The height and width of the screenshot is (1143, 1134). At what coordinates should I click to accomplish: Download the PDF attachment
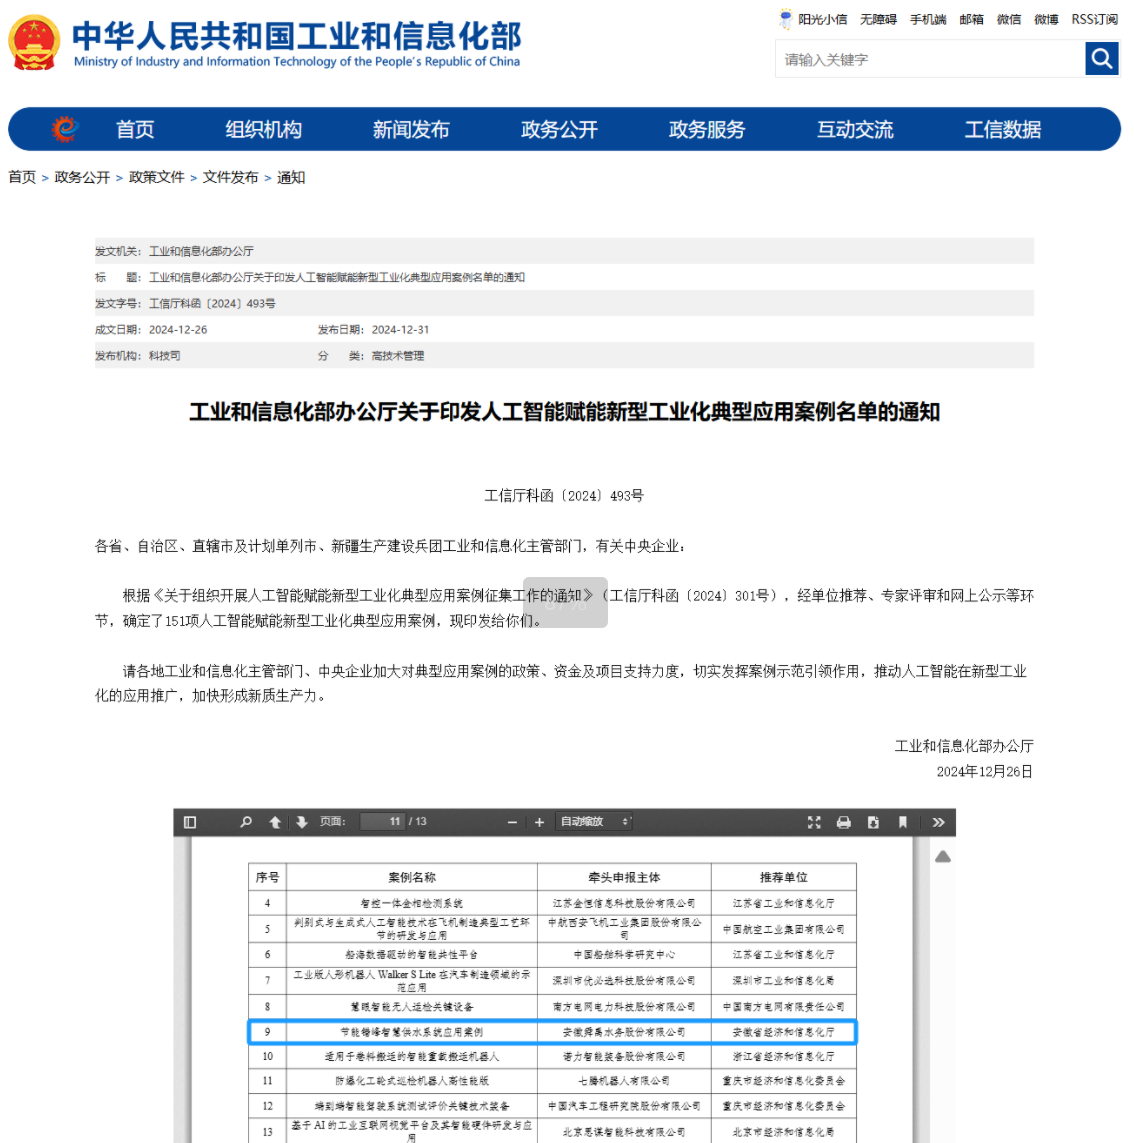tap(873, 822)
